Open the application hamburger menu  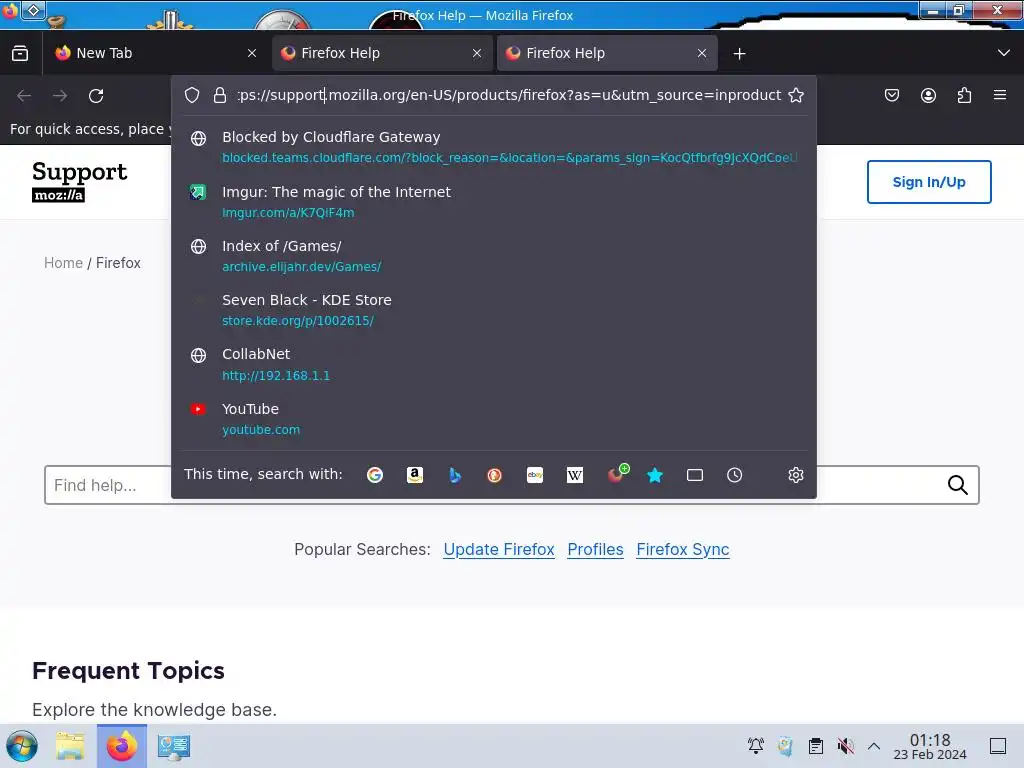pyautogui.click(x=1000, y=95)
